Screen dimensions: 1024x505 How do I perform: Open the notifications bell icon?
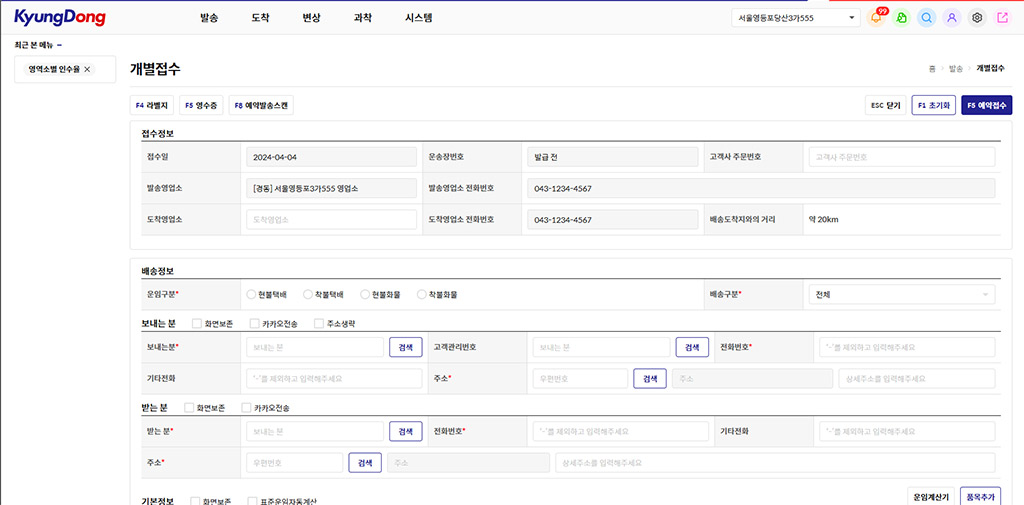point(876,18)
